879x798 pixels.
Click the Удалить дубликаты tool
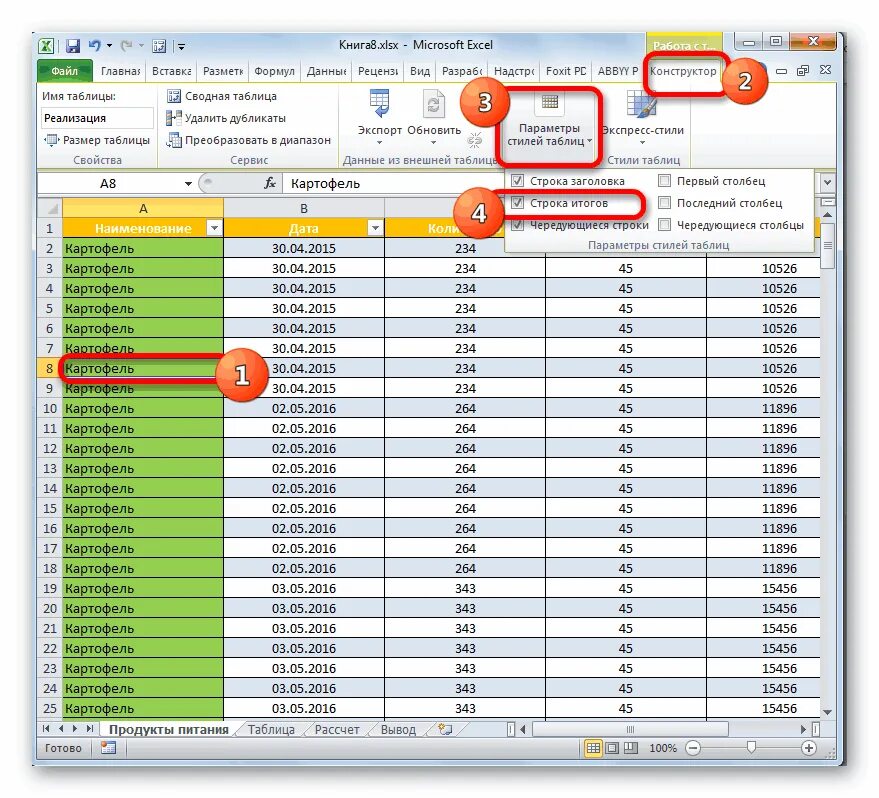tap(226, 118)
